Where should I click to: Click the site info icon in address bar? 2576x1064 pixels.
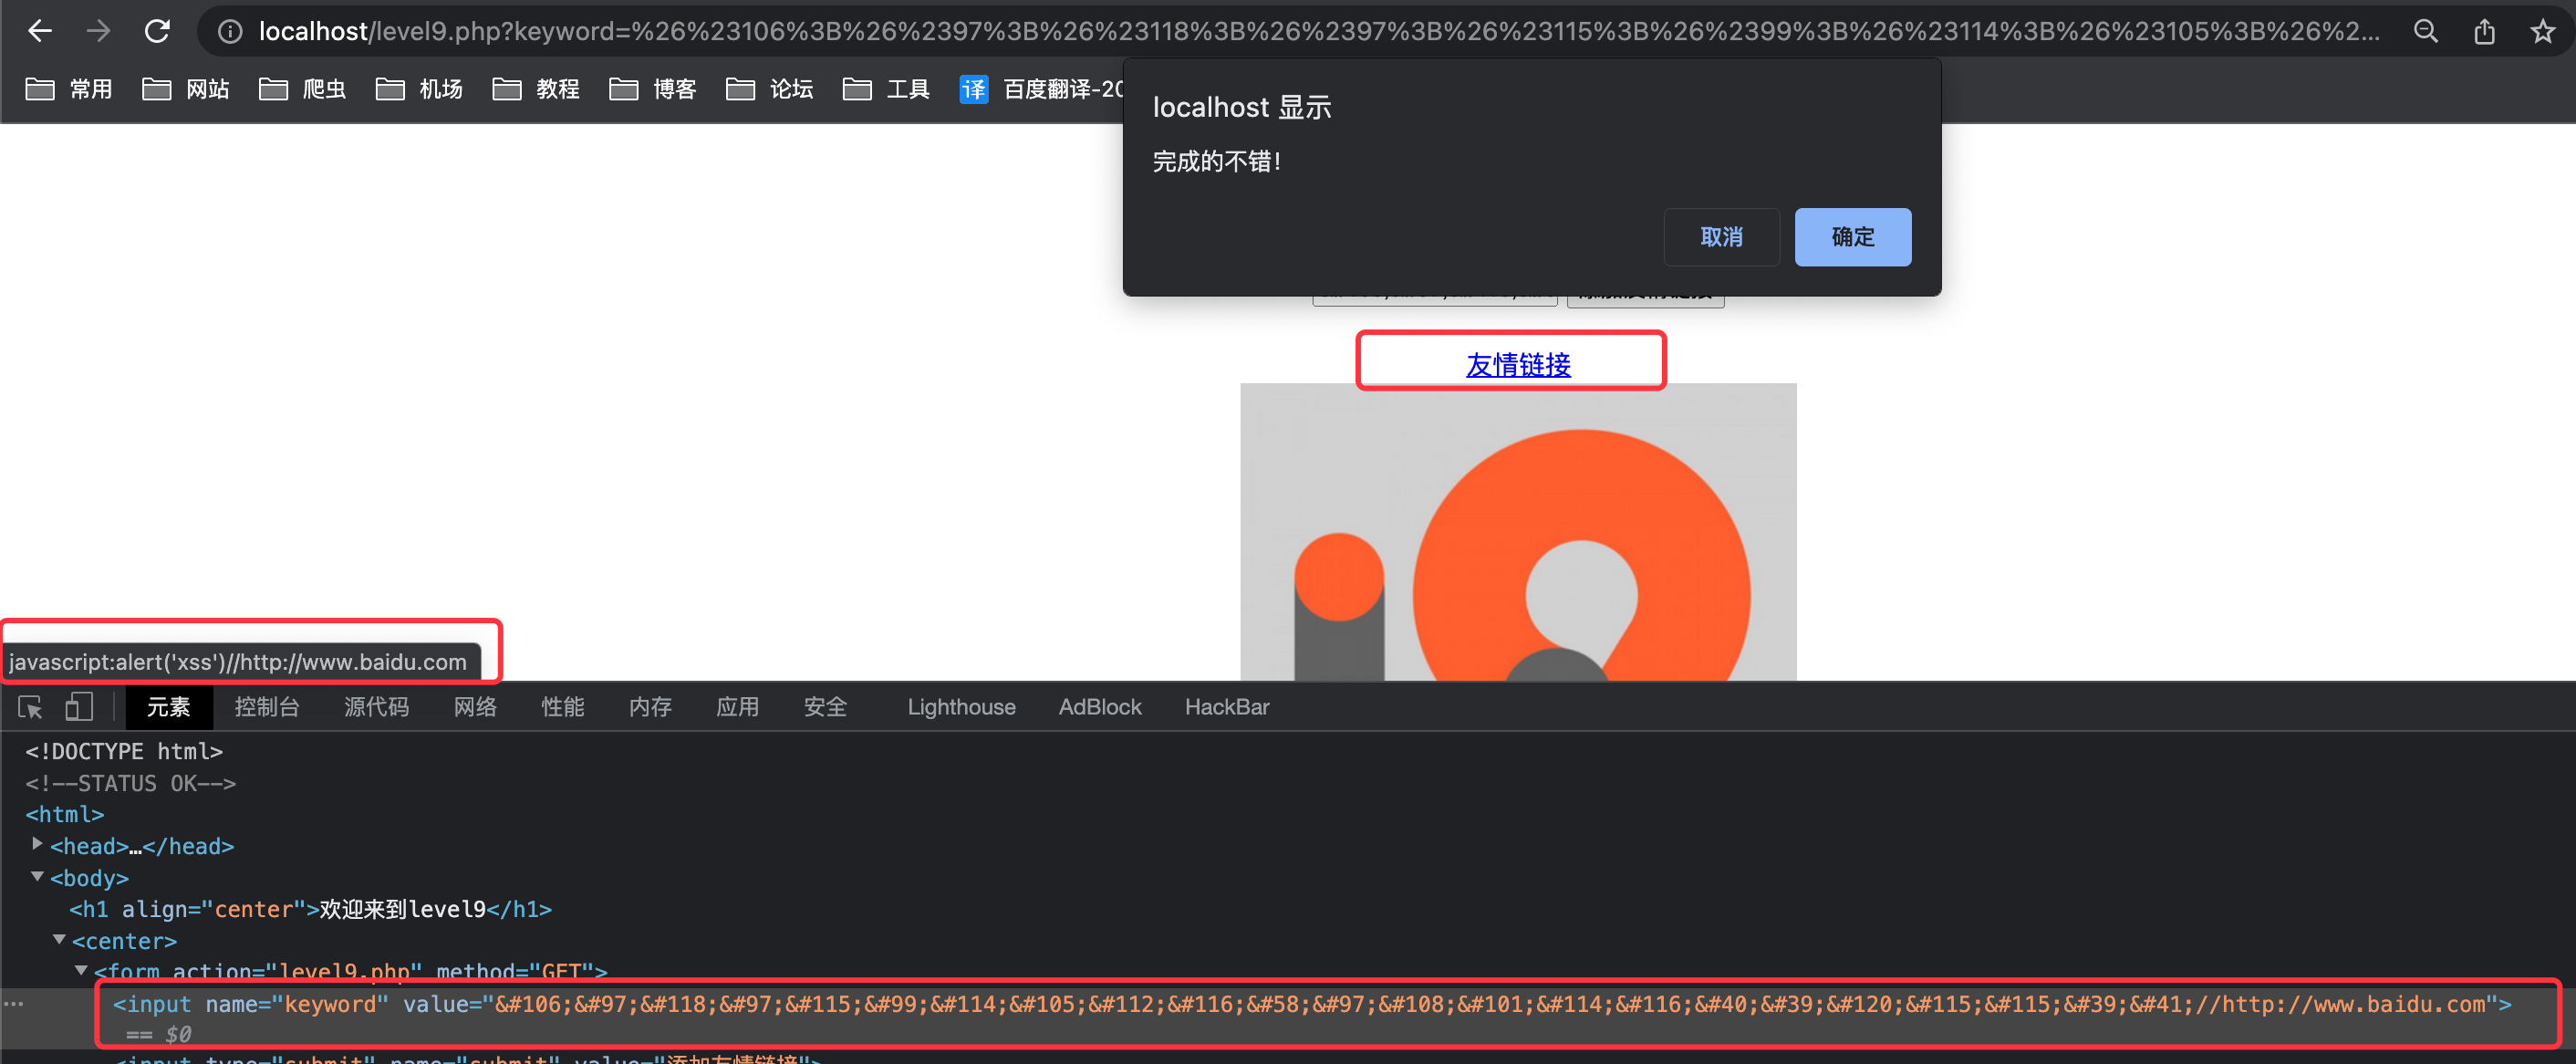pos(230,32)
